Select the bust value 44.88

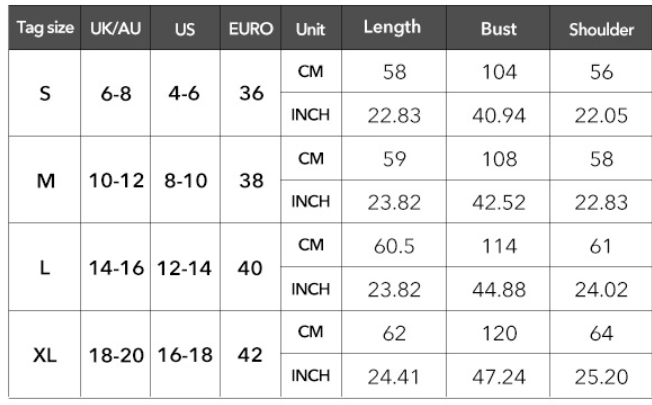[x=498, y=289]
